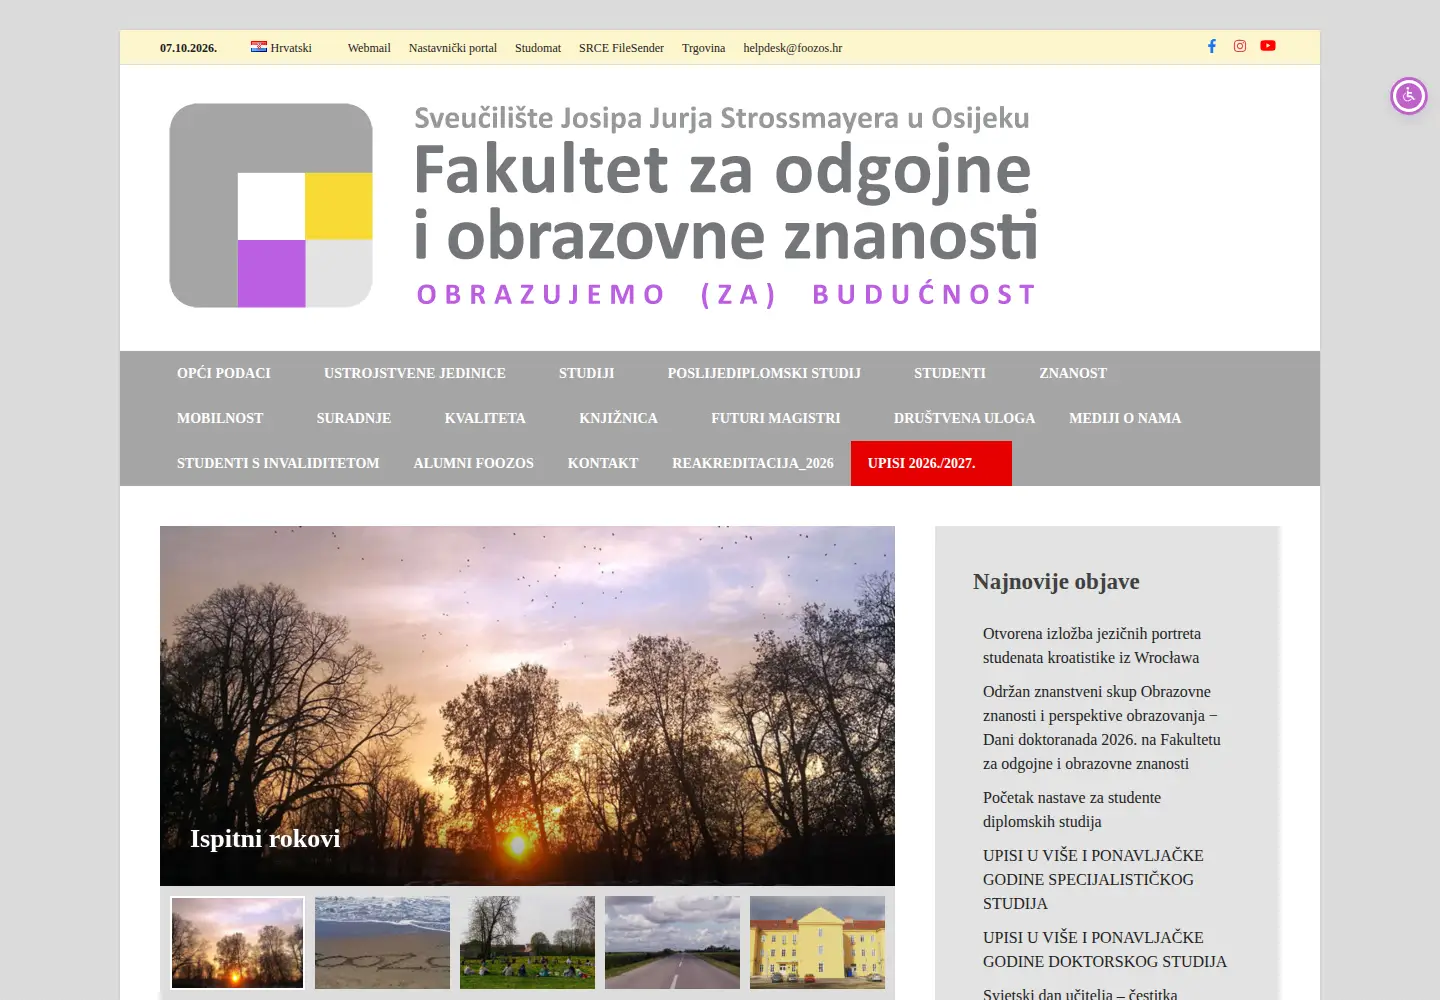
Task: Select ALUMNI FOOZOS menu item
Action: (x=474, y=463)
